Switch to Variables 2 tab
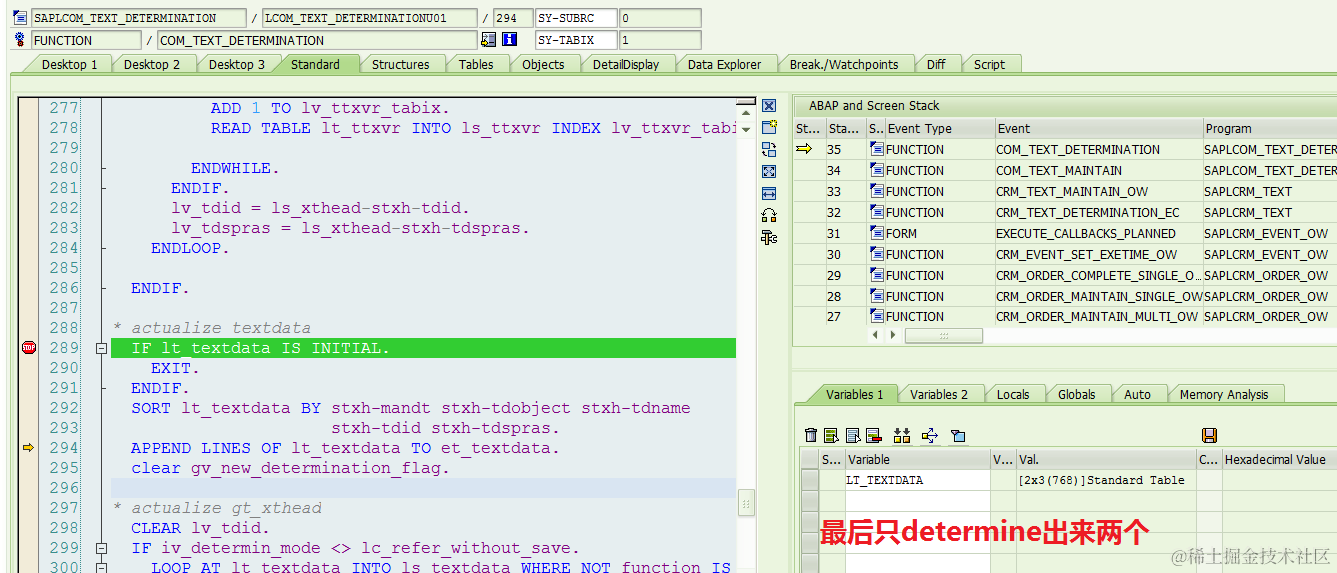This screenshot has height=573, width=1337. (939, 394)
